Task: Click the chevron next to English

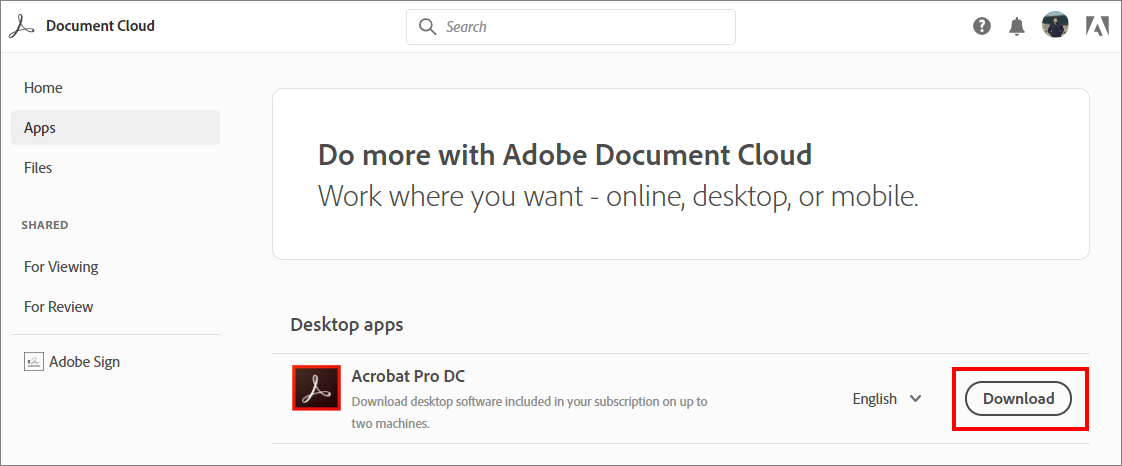Action: (x=915, y=399)
